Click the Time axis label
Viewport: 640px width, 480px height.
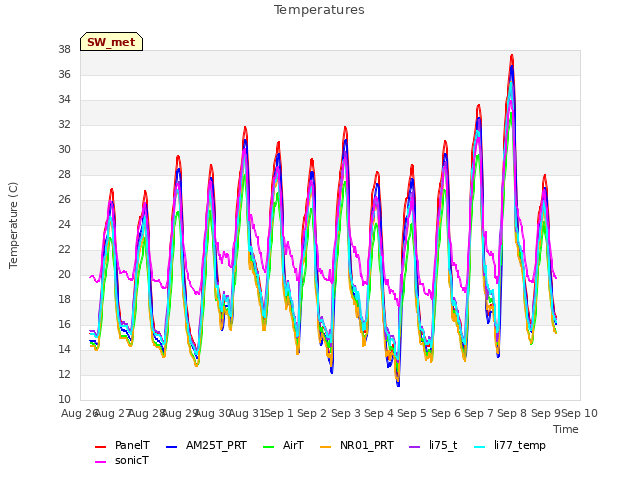point(566,429)
